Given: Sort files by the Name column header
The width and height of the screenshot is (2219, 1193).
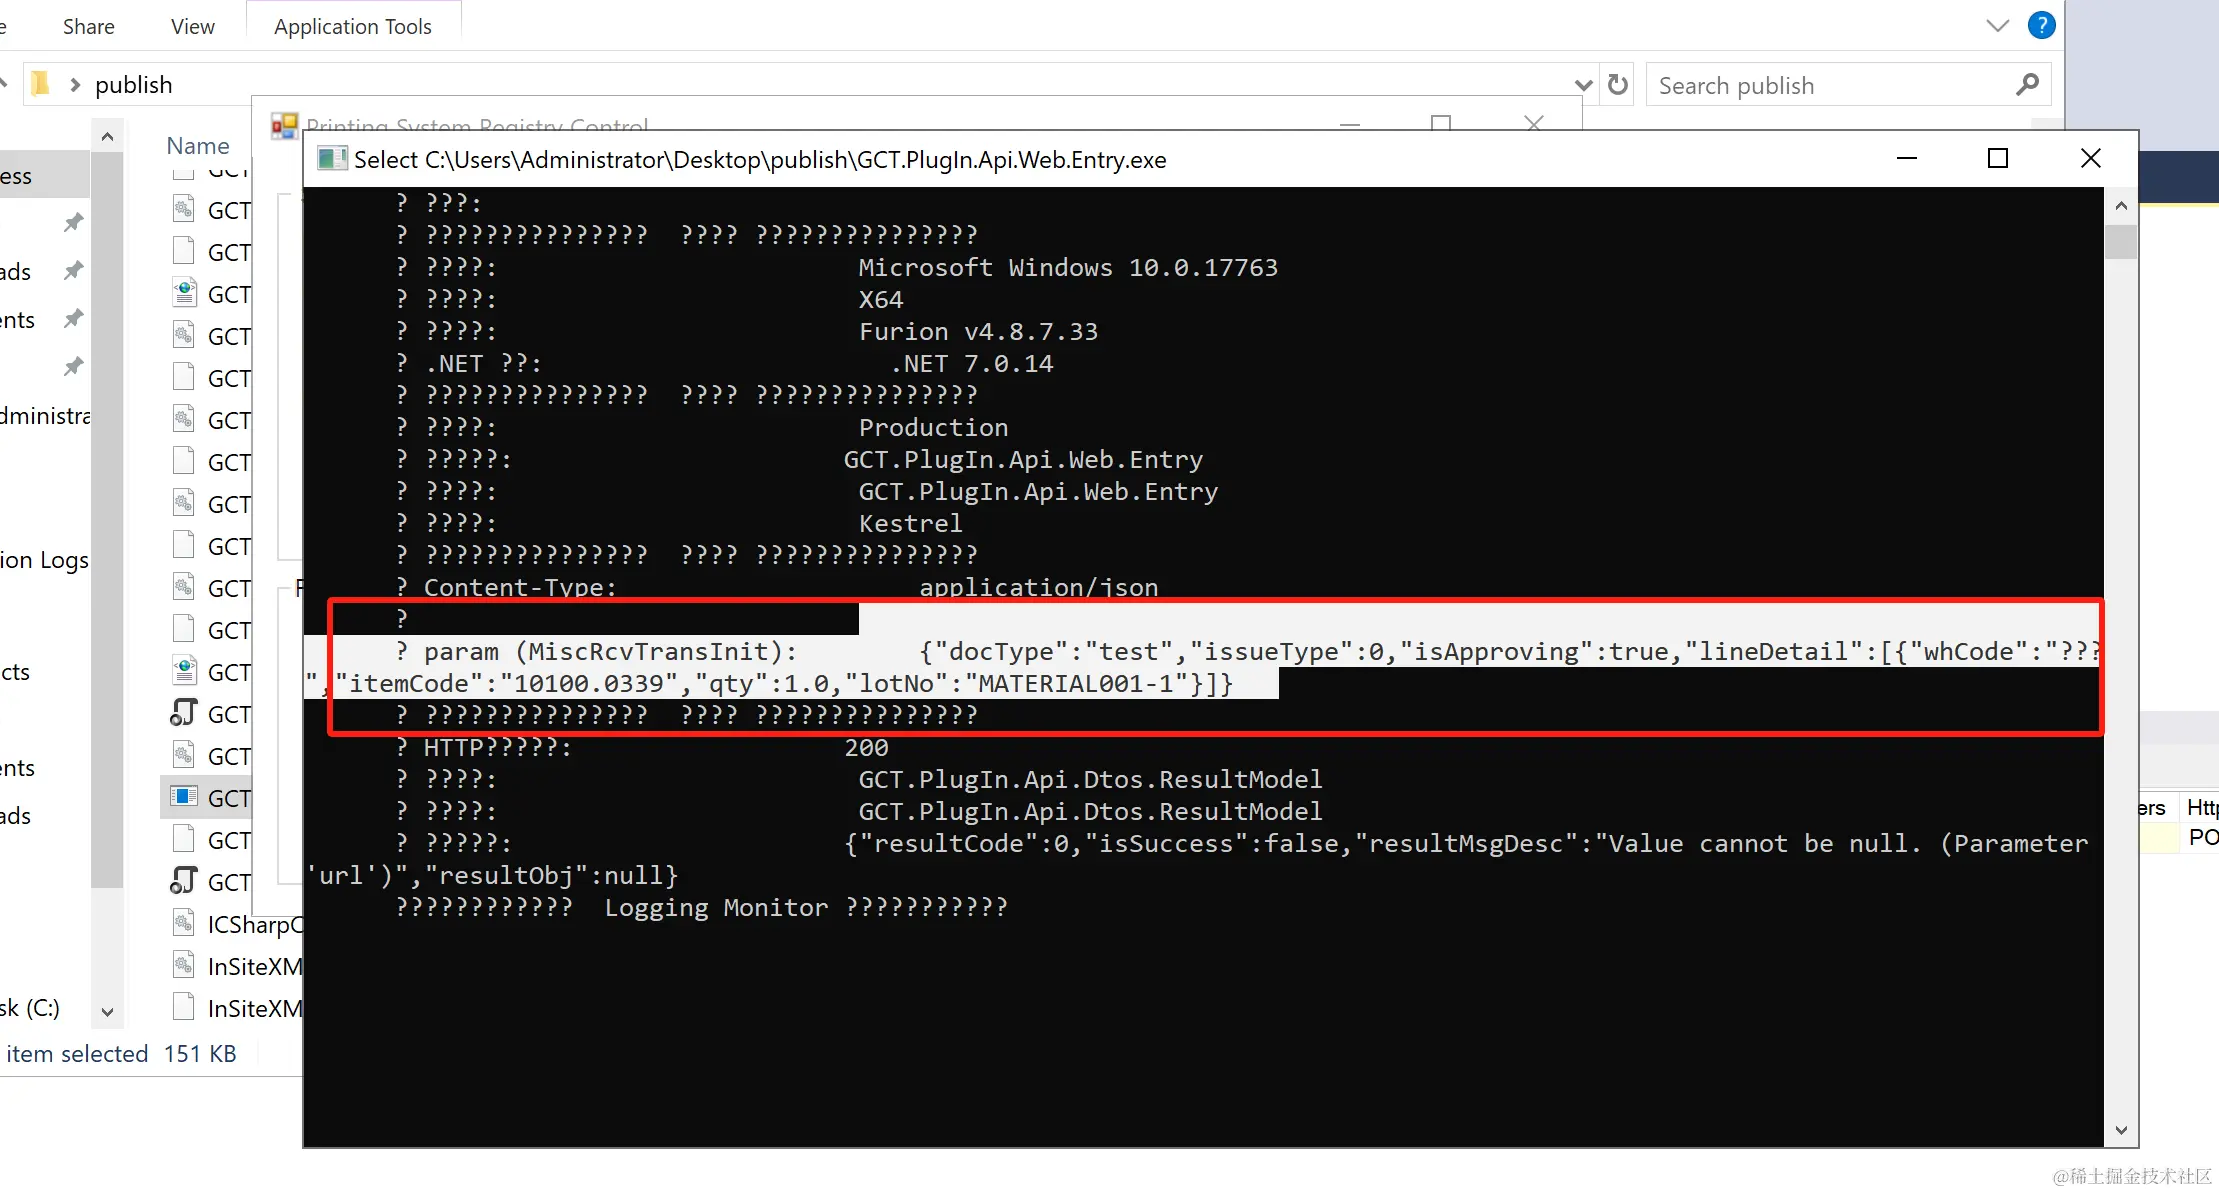Looking at the screenshot, I should [x=197, y=146].
